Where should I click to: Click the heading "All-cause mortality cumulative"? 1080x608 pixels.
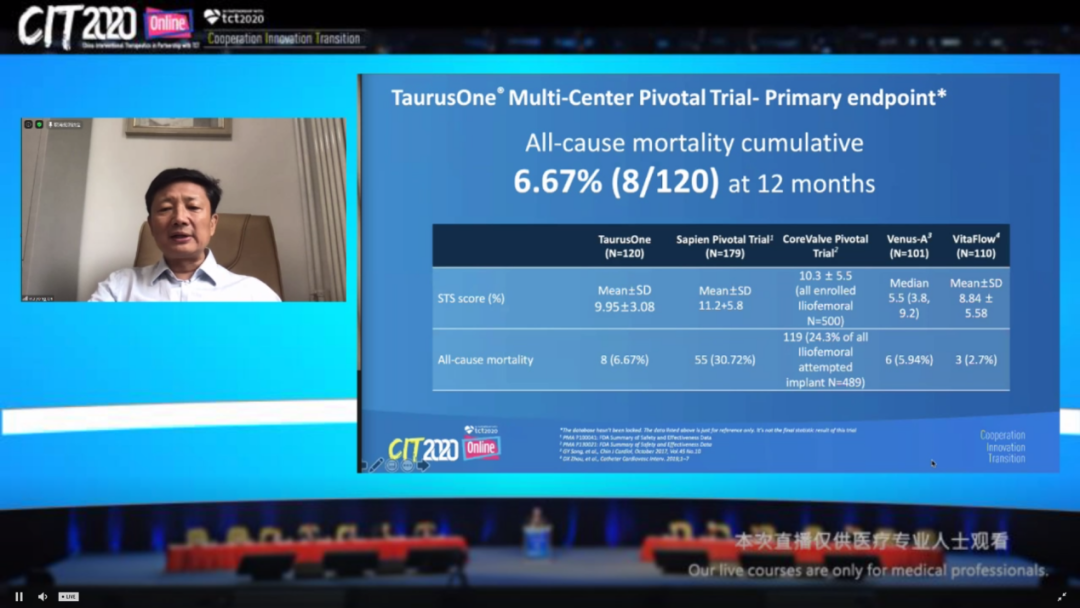tap(694, 143)
